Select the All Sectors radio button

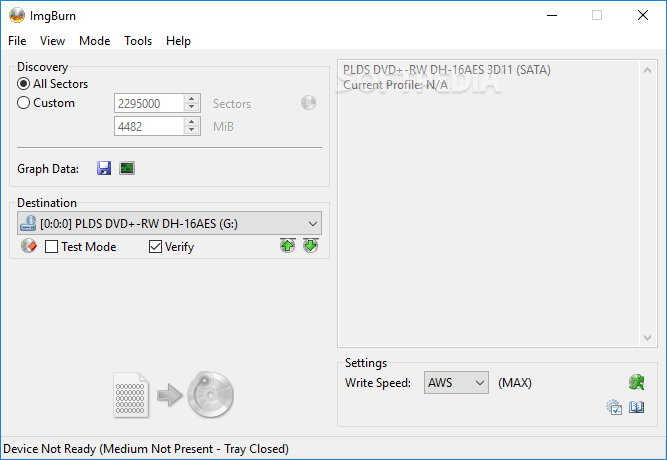[x=23, y=83]
